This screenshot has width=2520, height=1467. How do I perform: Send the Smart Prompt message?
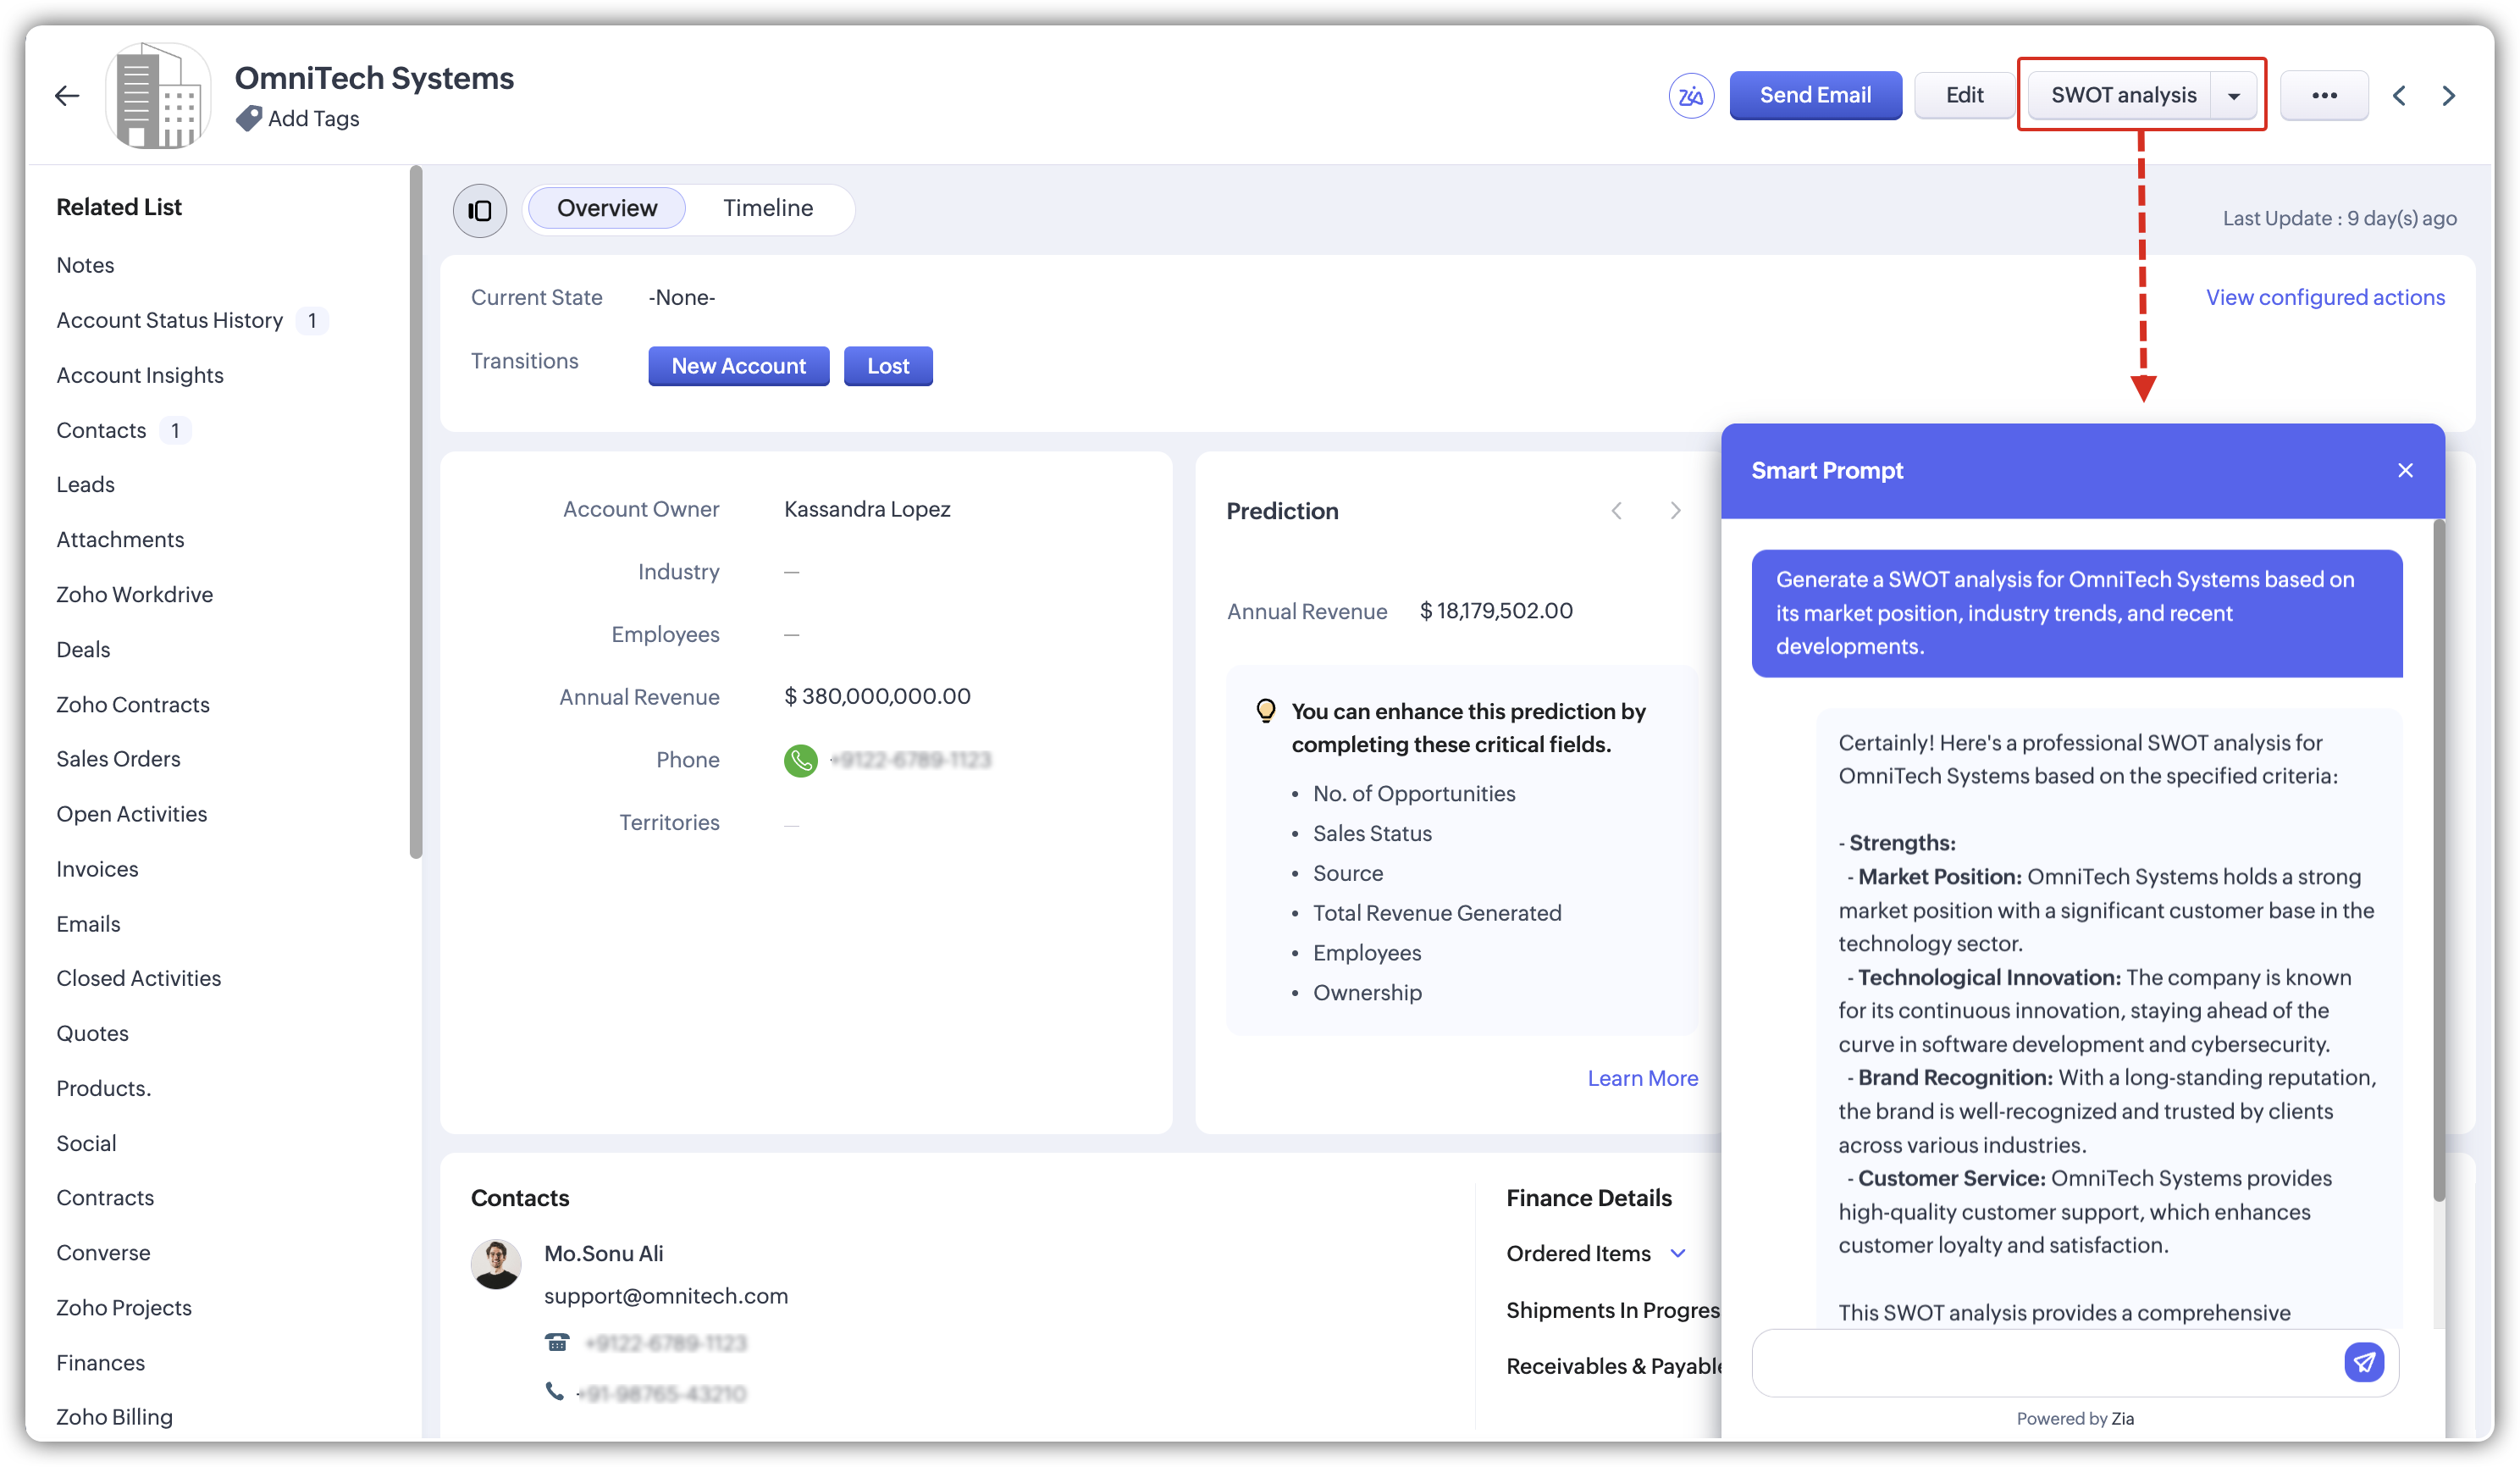click(2363, 1361)
